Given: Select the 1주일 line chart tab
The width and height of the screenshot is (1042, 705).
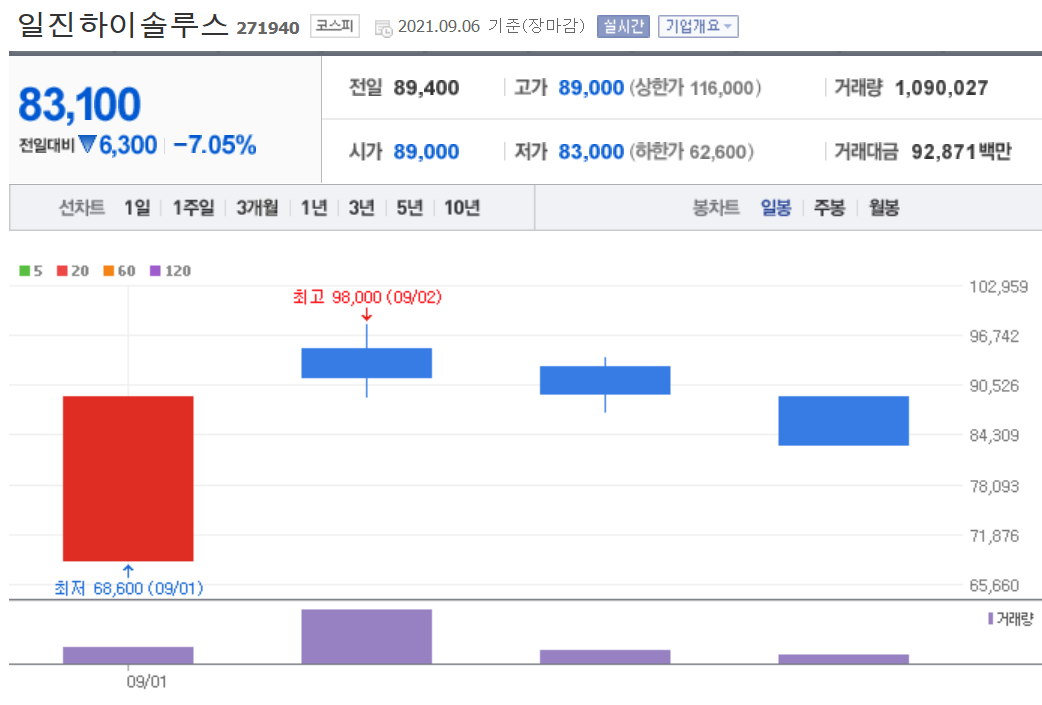Looking at the screenshot, I should click(x=193, y=208).
